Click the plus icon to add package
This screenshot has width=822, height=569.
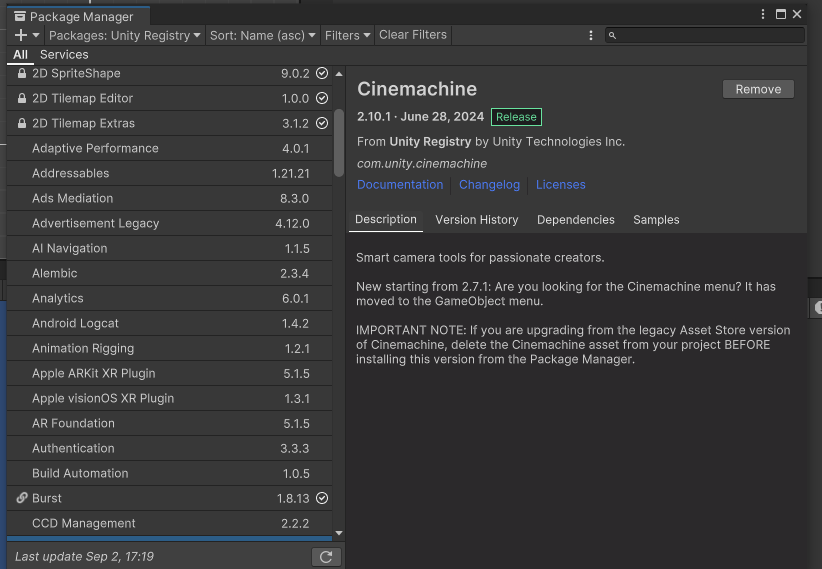(x=20, y=35)
